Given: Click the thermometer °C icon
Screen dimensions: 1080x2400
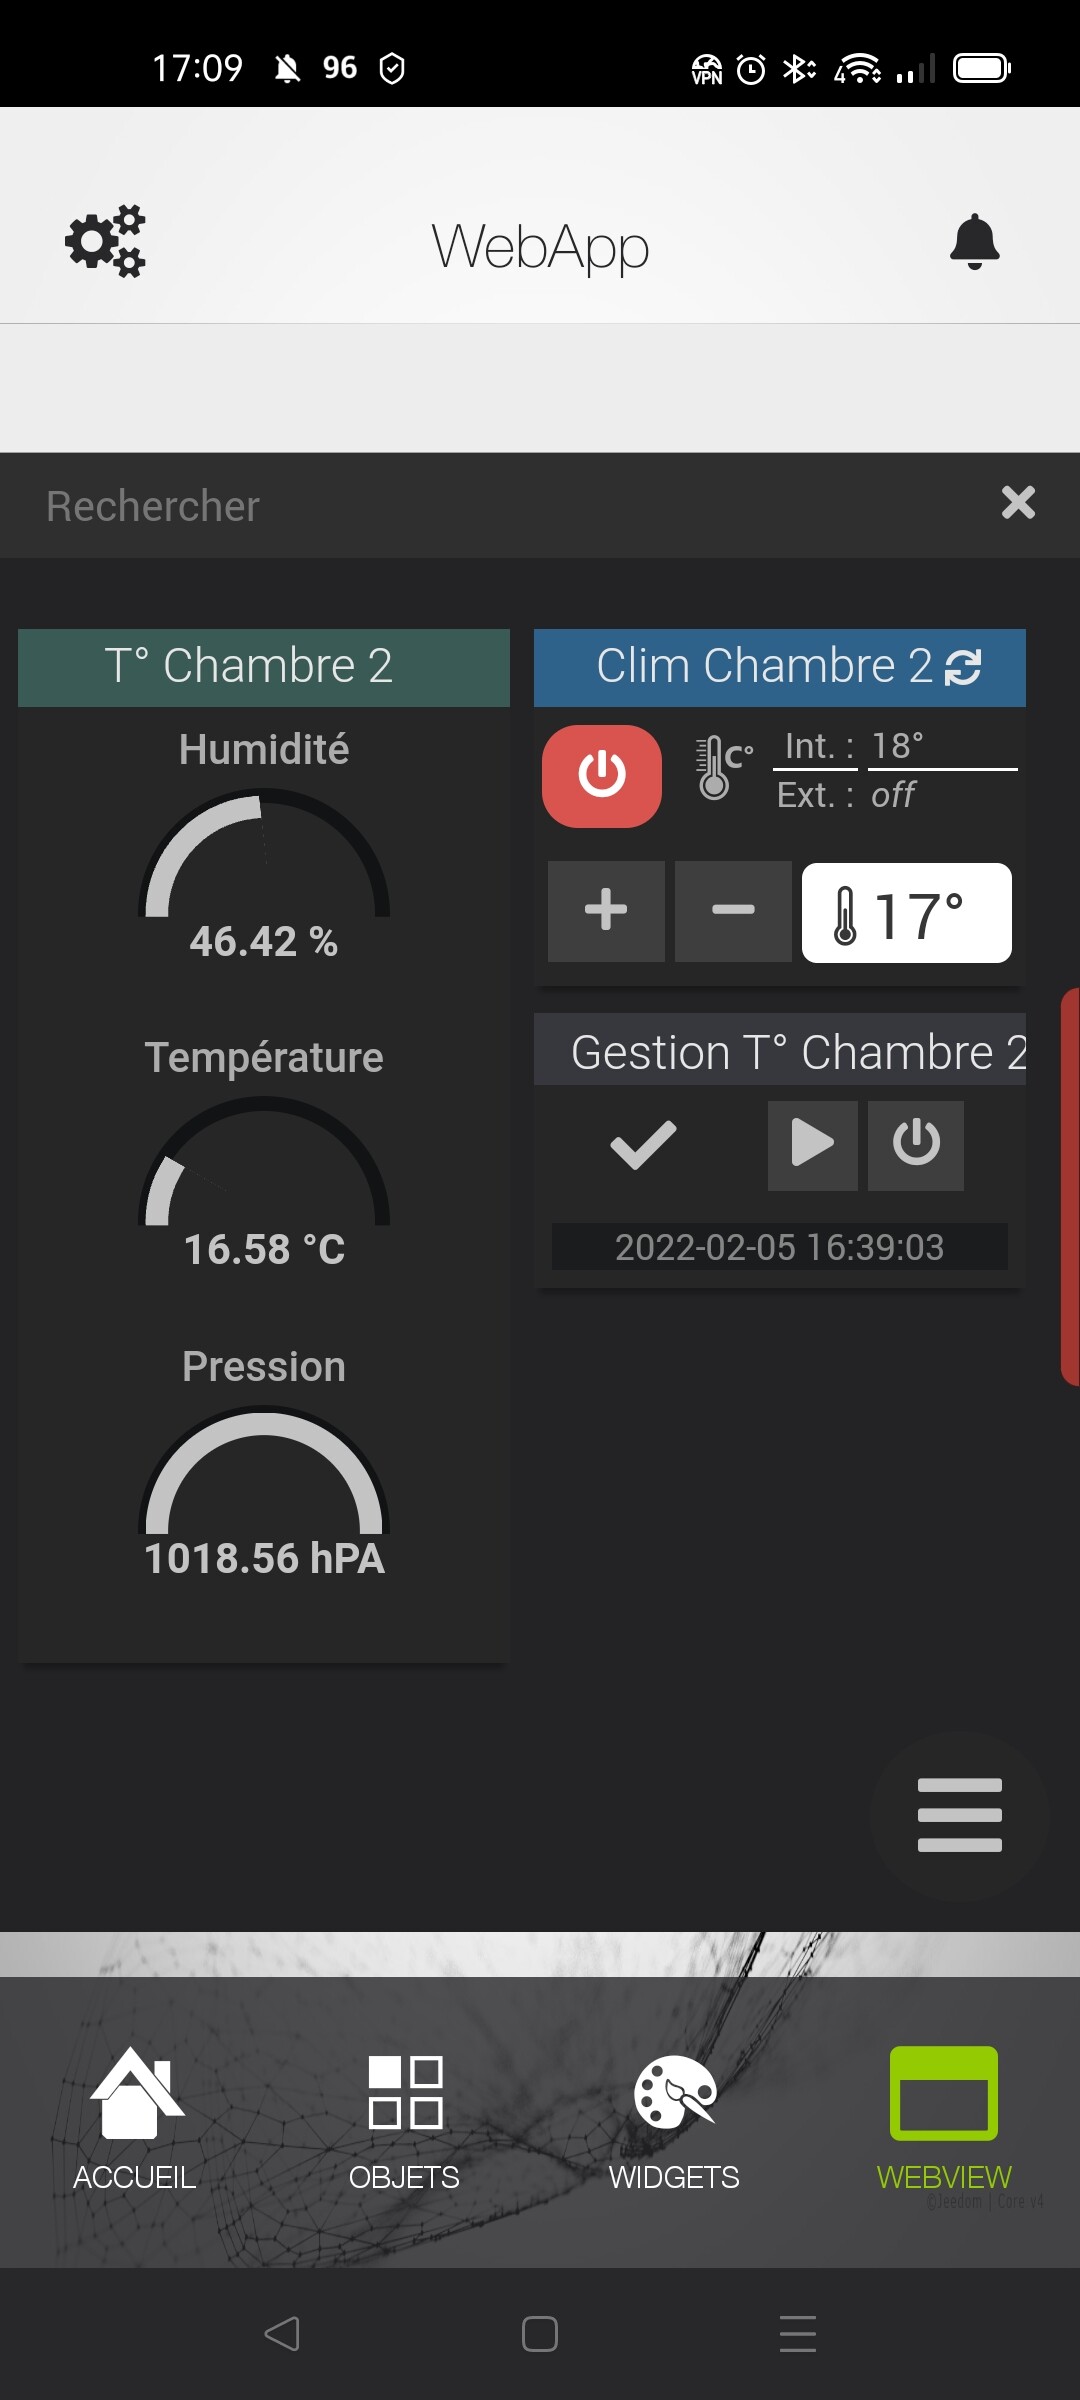Looking at the screenshot, I should click(723, 767).
